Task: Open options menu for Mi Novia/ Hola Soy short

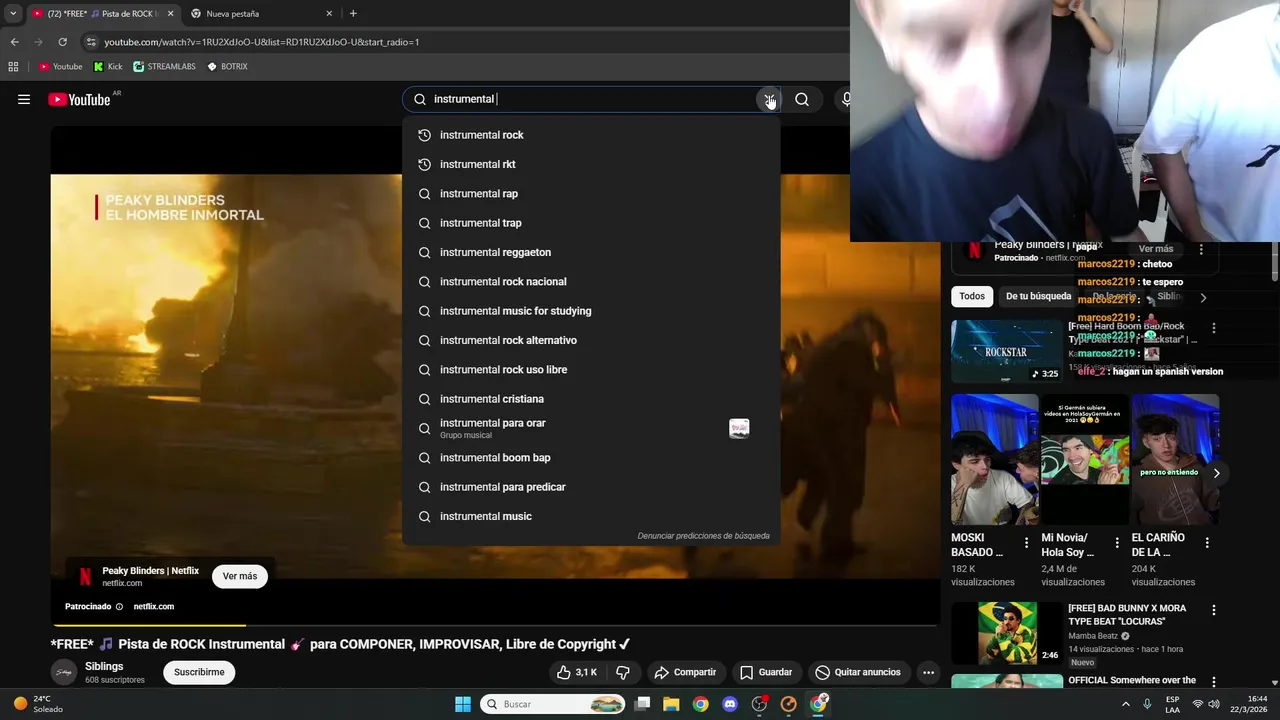Action: pos(1117,543)
